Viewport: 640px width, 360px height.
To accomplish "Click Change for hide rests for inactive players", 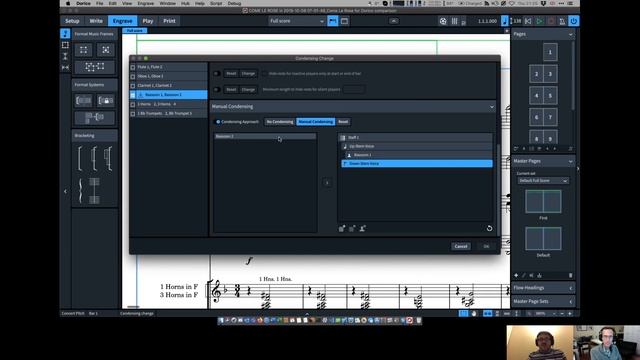I will (x=248, y=73).
